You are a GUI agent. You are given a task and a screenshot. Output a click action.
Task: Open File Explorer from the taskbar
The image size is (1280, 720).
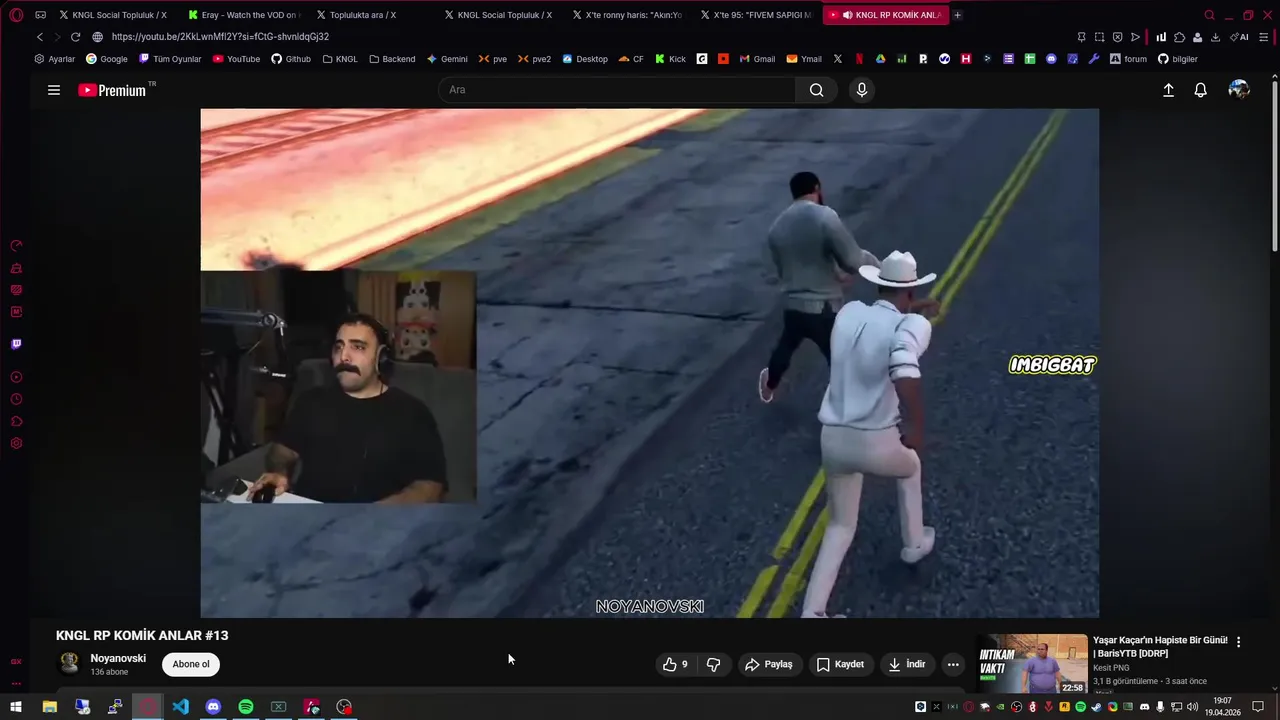49,707
